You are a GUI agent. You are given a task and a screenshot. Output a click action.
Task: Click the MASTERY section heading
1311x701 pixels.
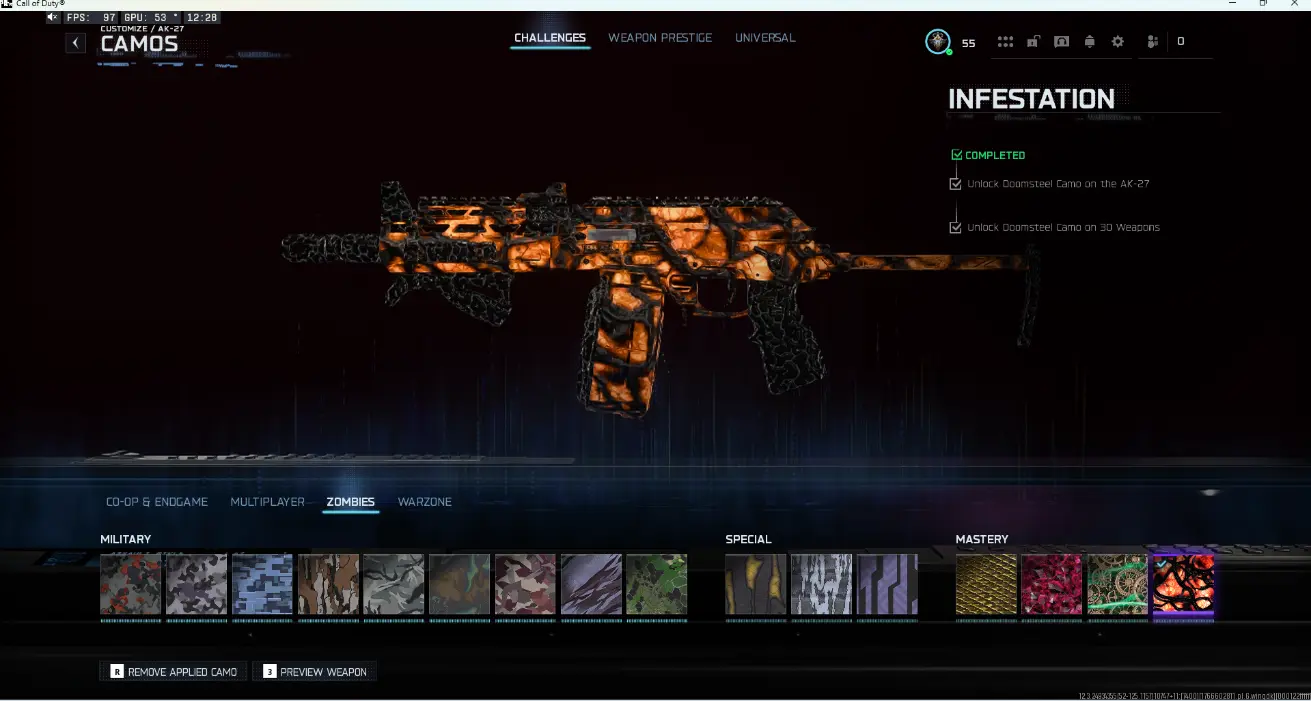[x=982, y=539]
